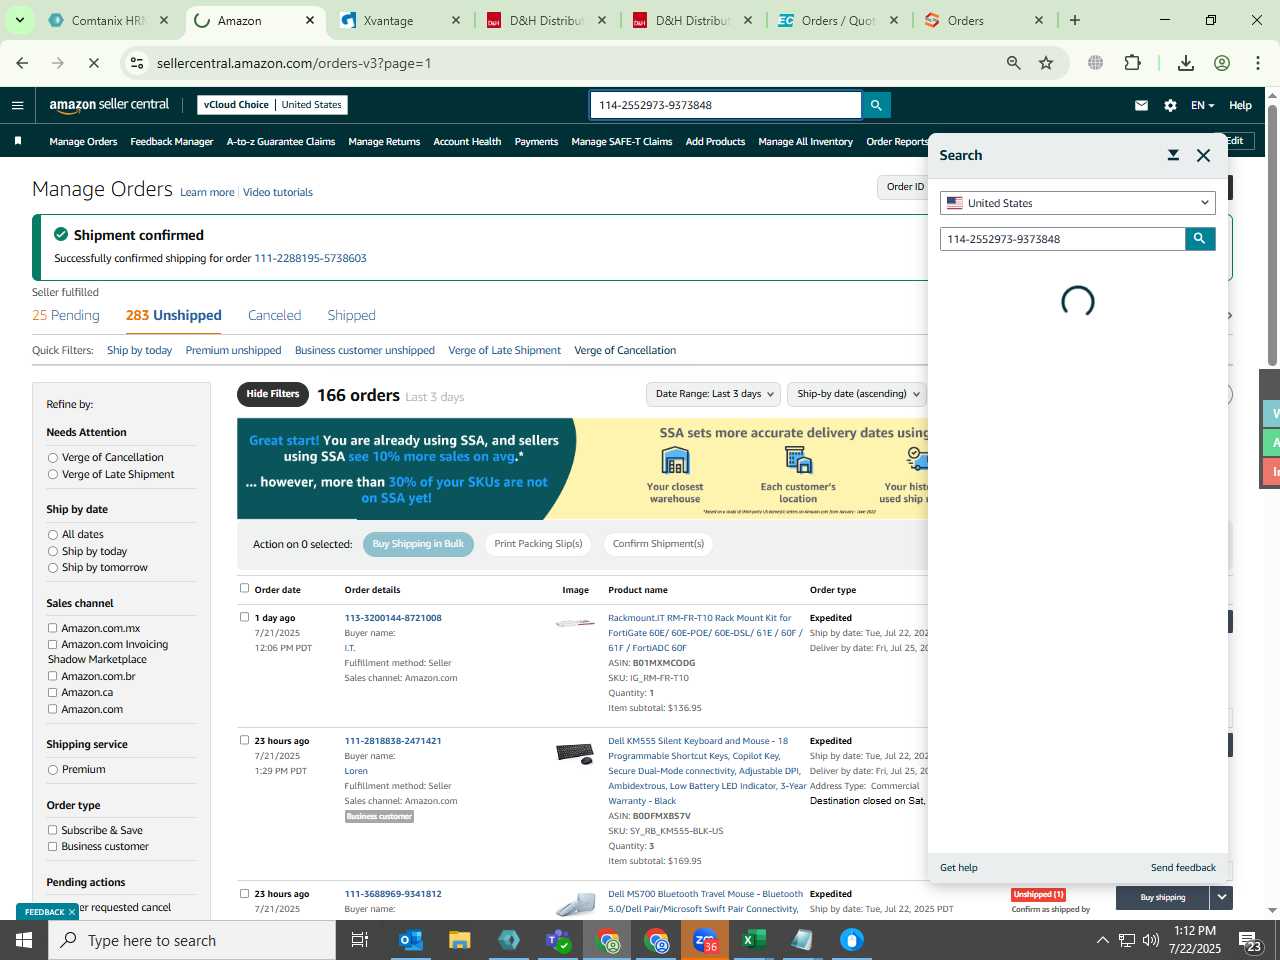Click Hide Filters button
This screenshot has height=960, width=1280.
(x=273, y=394)
